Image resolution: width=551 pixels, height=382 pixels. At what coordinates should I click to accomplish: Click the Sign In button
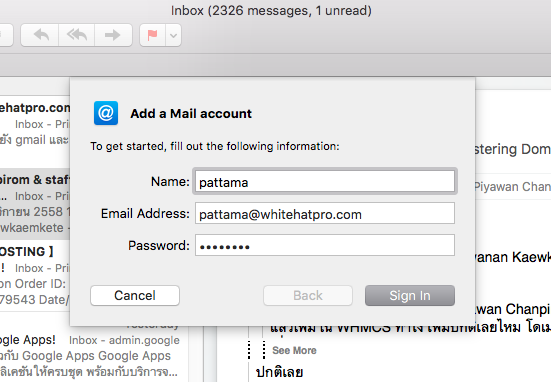pyautogui.click(x=410, y=296)
